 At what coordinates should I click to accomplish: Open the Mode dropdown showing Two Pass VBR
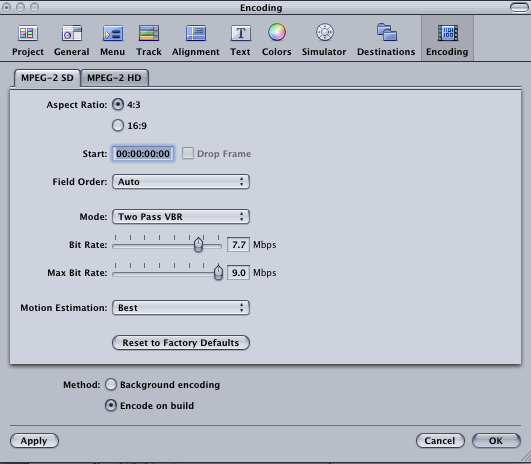click(x=181, y=216)
